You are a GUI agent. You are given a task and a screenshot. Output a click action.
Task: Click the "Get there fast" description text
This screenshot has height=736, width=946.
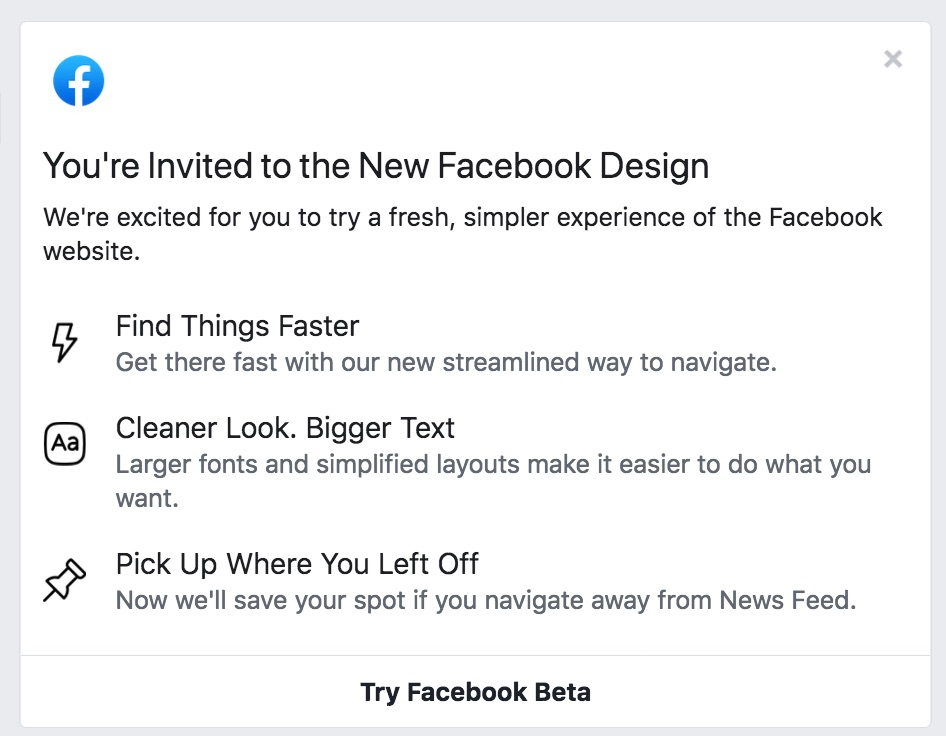coord(446,361)
